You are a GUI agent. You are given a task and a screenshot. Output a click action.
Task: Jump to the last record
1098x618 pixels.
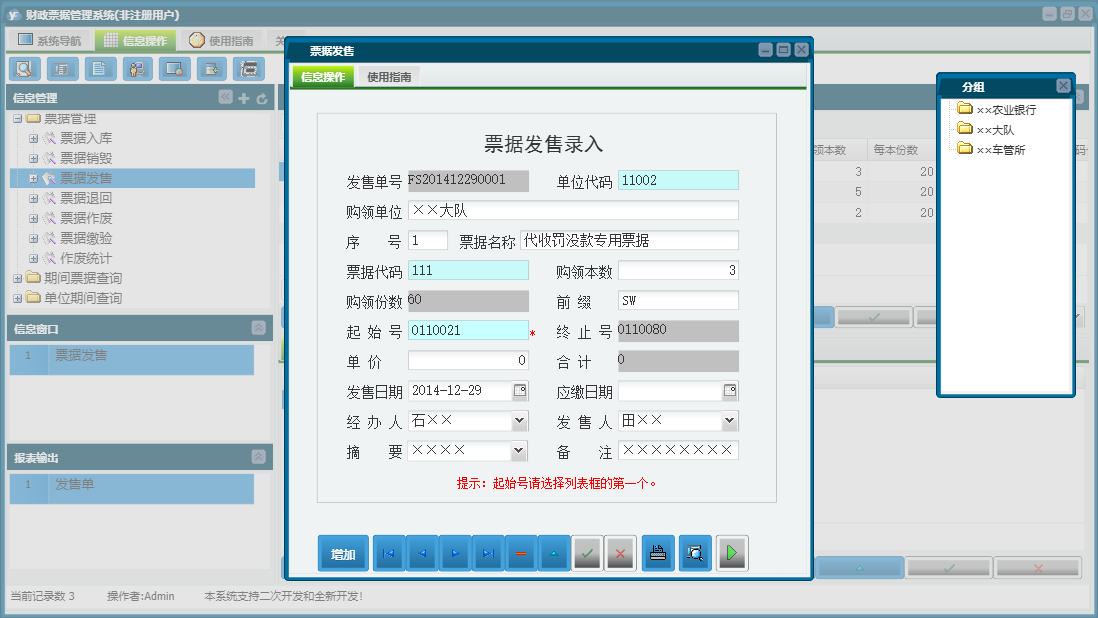(x=488, y=554)
